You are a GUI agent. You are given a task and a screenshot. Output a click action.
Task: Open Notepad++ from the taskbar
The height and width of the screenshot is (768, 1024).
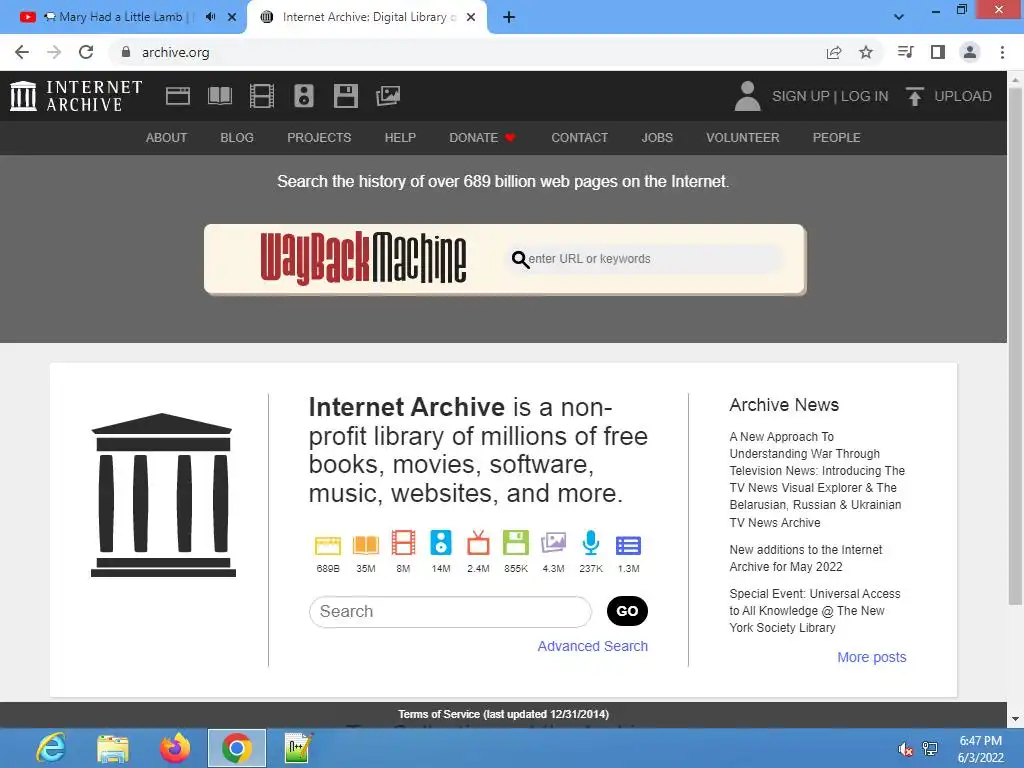pos(299,748)
